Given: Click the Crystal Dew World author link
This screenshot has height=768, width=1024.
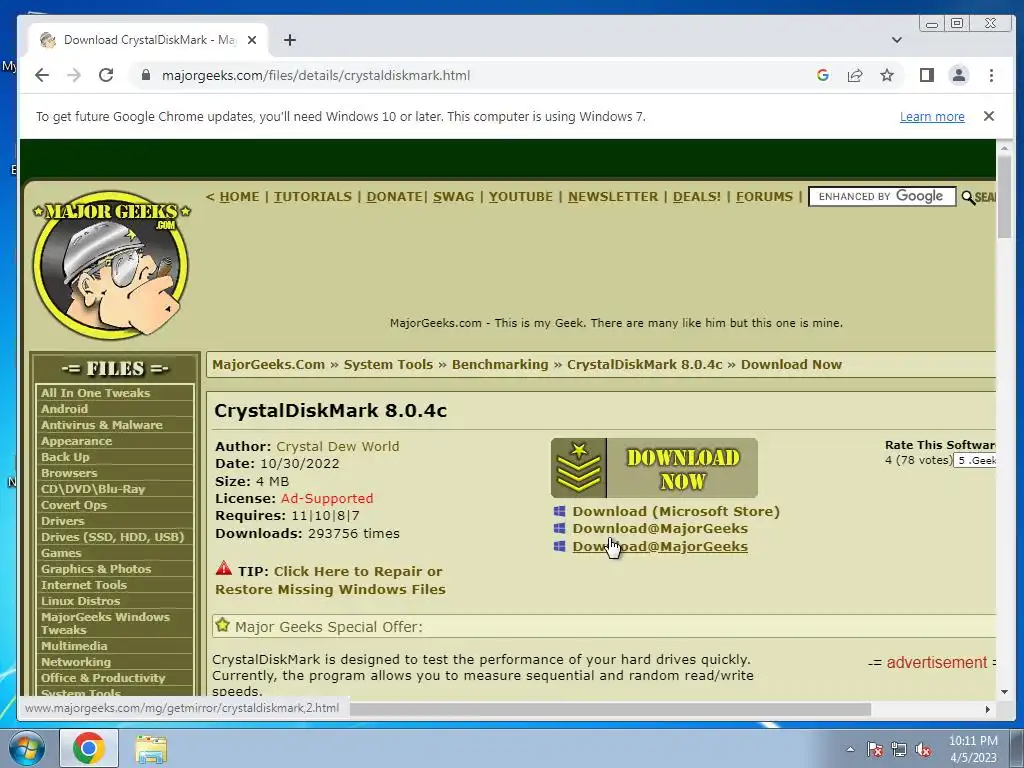Looking at the screenshot, I should coord(338,447).
